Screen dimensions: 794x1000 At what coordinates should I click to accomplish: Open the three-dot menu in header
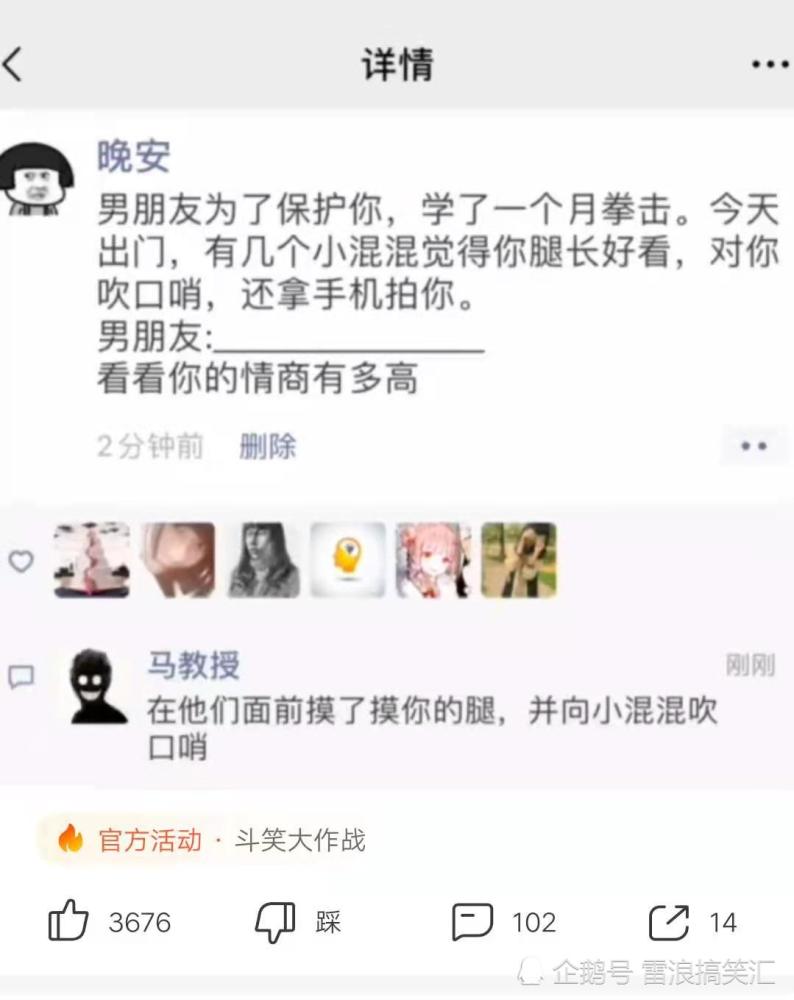coord(770,64)
